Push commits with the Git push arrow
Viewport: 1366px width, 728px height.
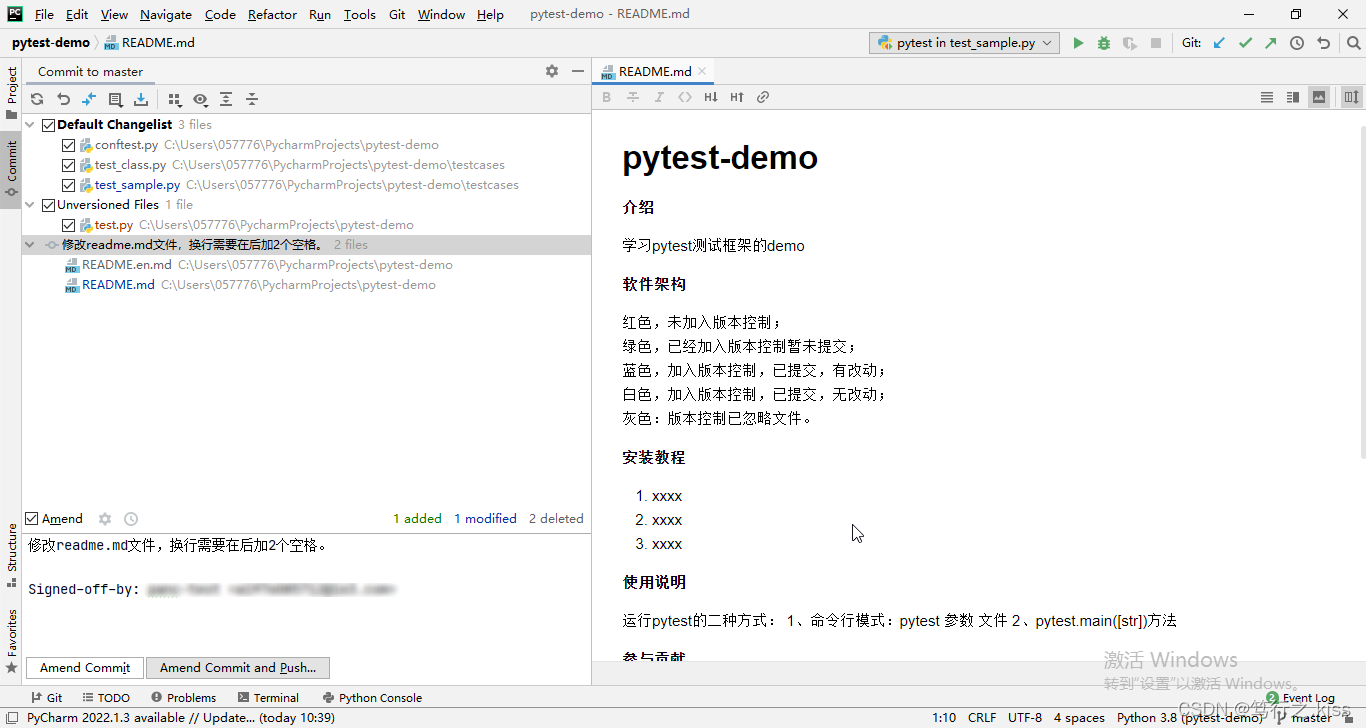point(1269,43)
